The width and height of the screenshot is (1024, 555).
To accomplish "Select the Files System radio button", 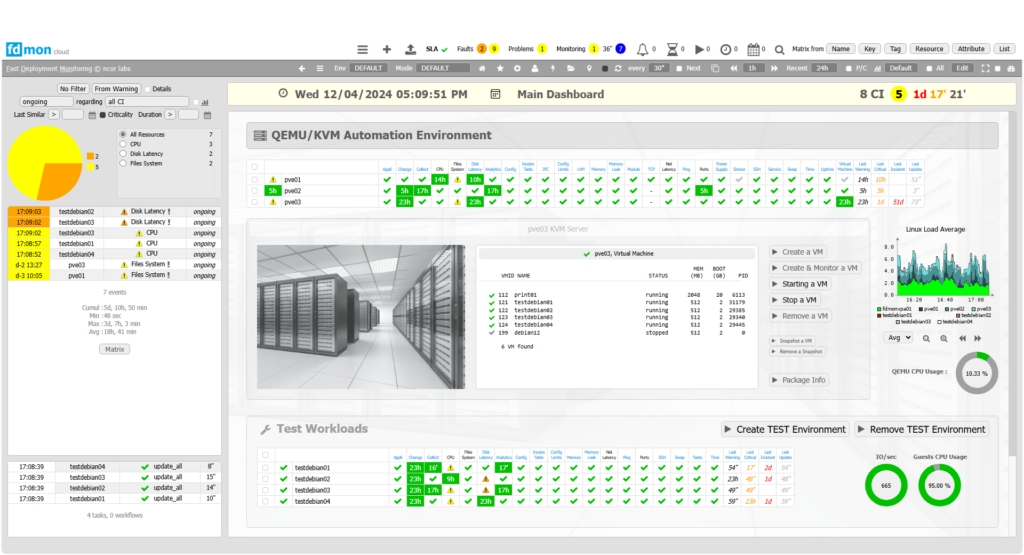I will 123,163.
